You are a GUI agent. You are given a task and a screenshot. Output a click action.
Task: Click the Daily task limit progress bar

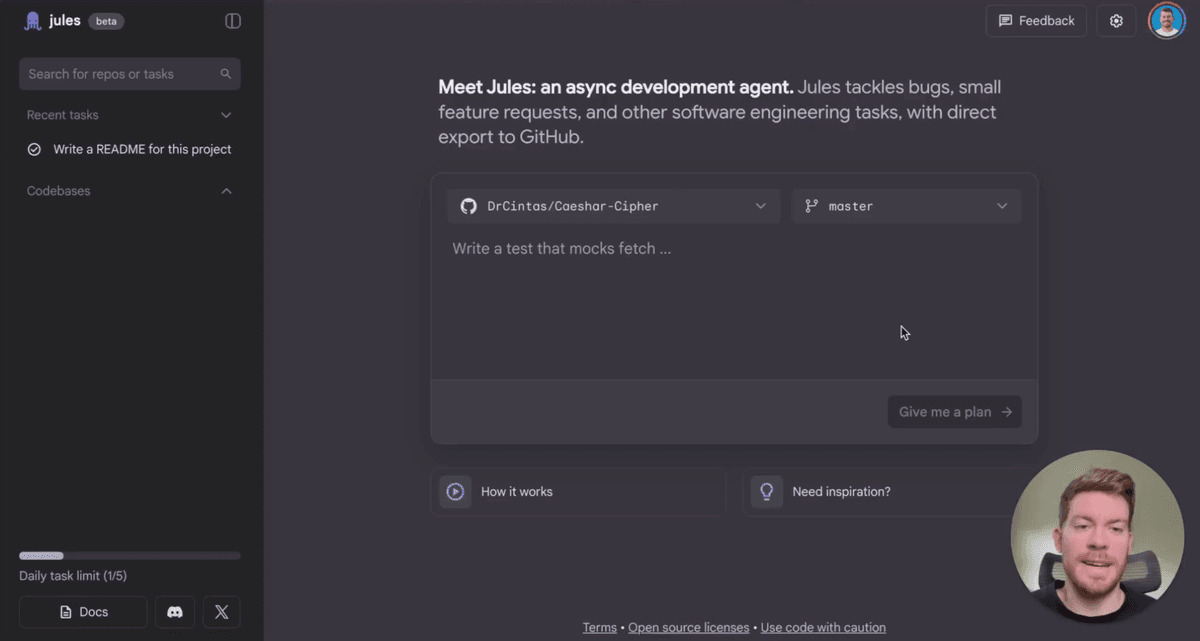[x=129, y=555]
